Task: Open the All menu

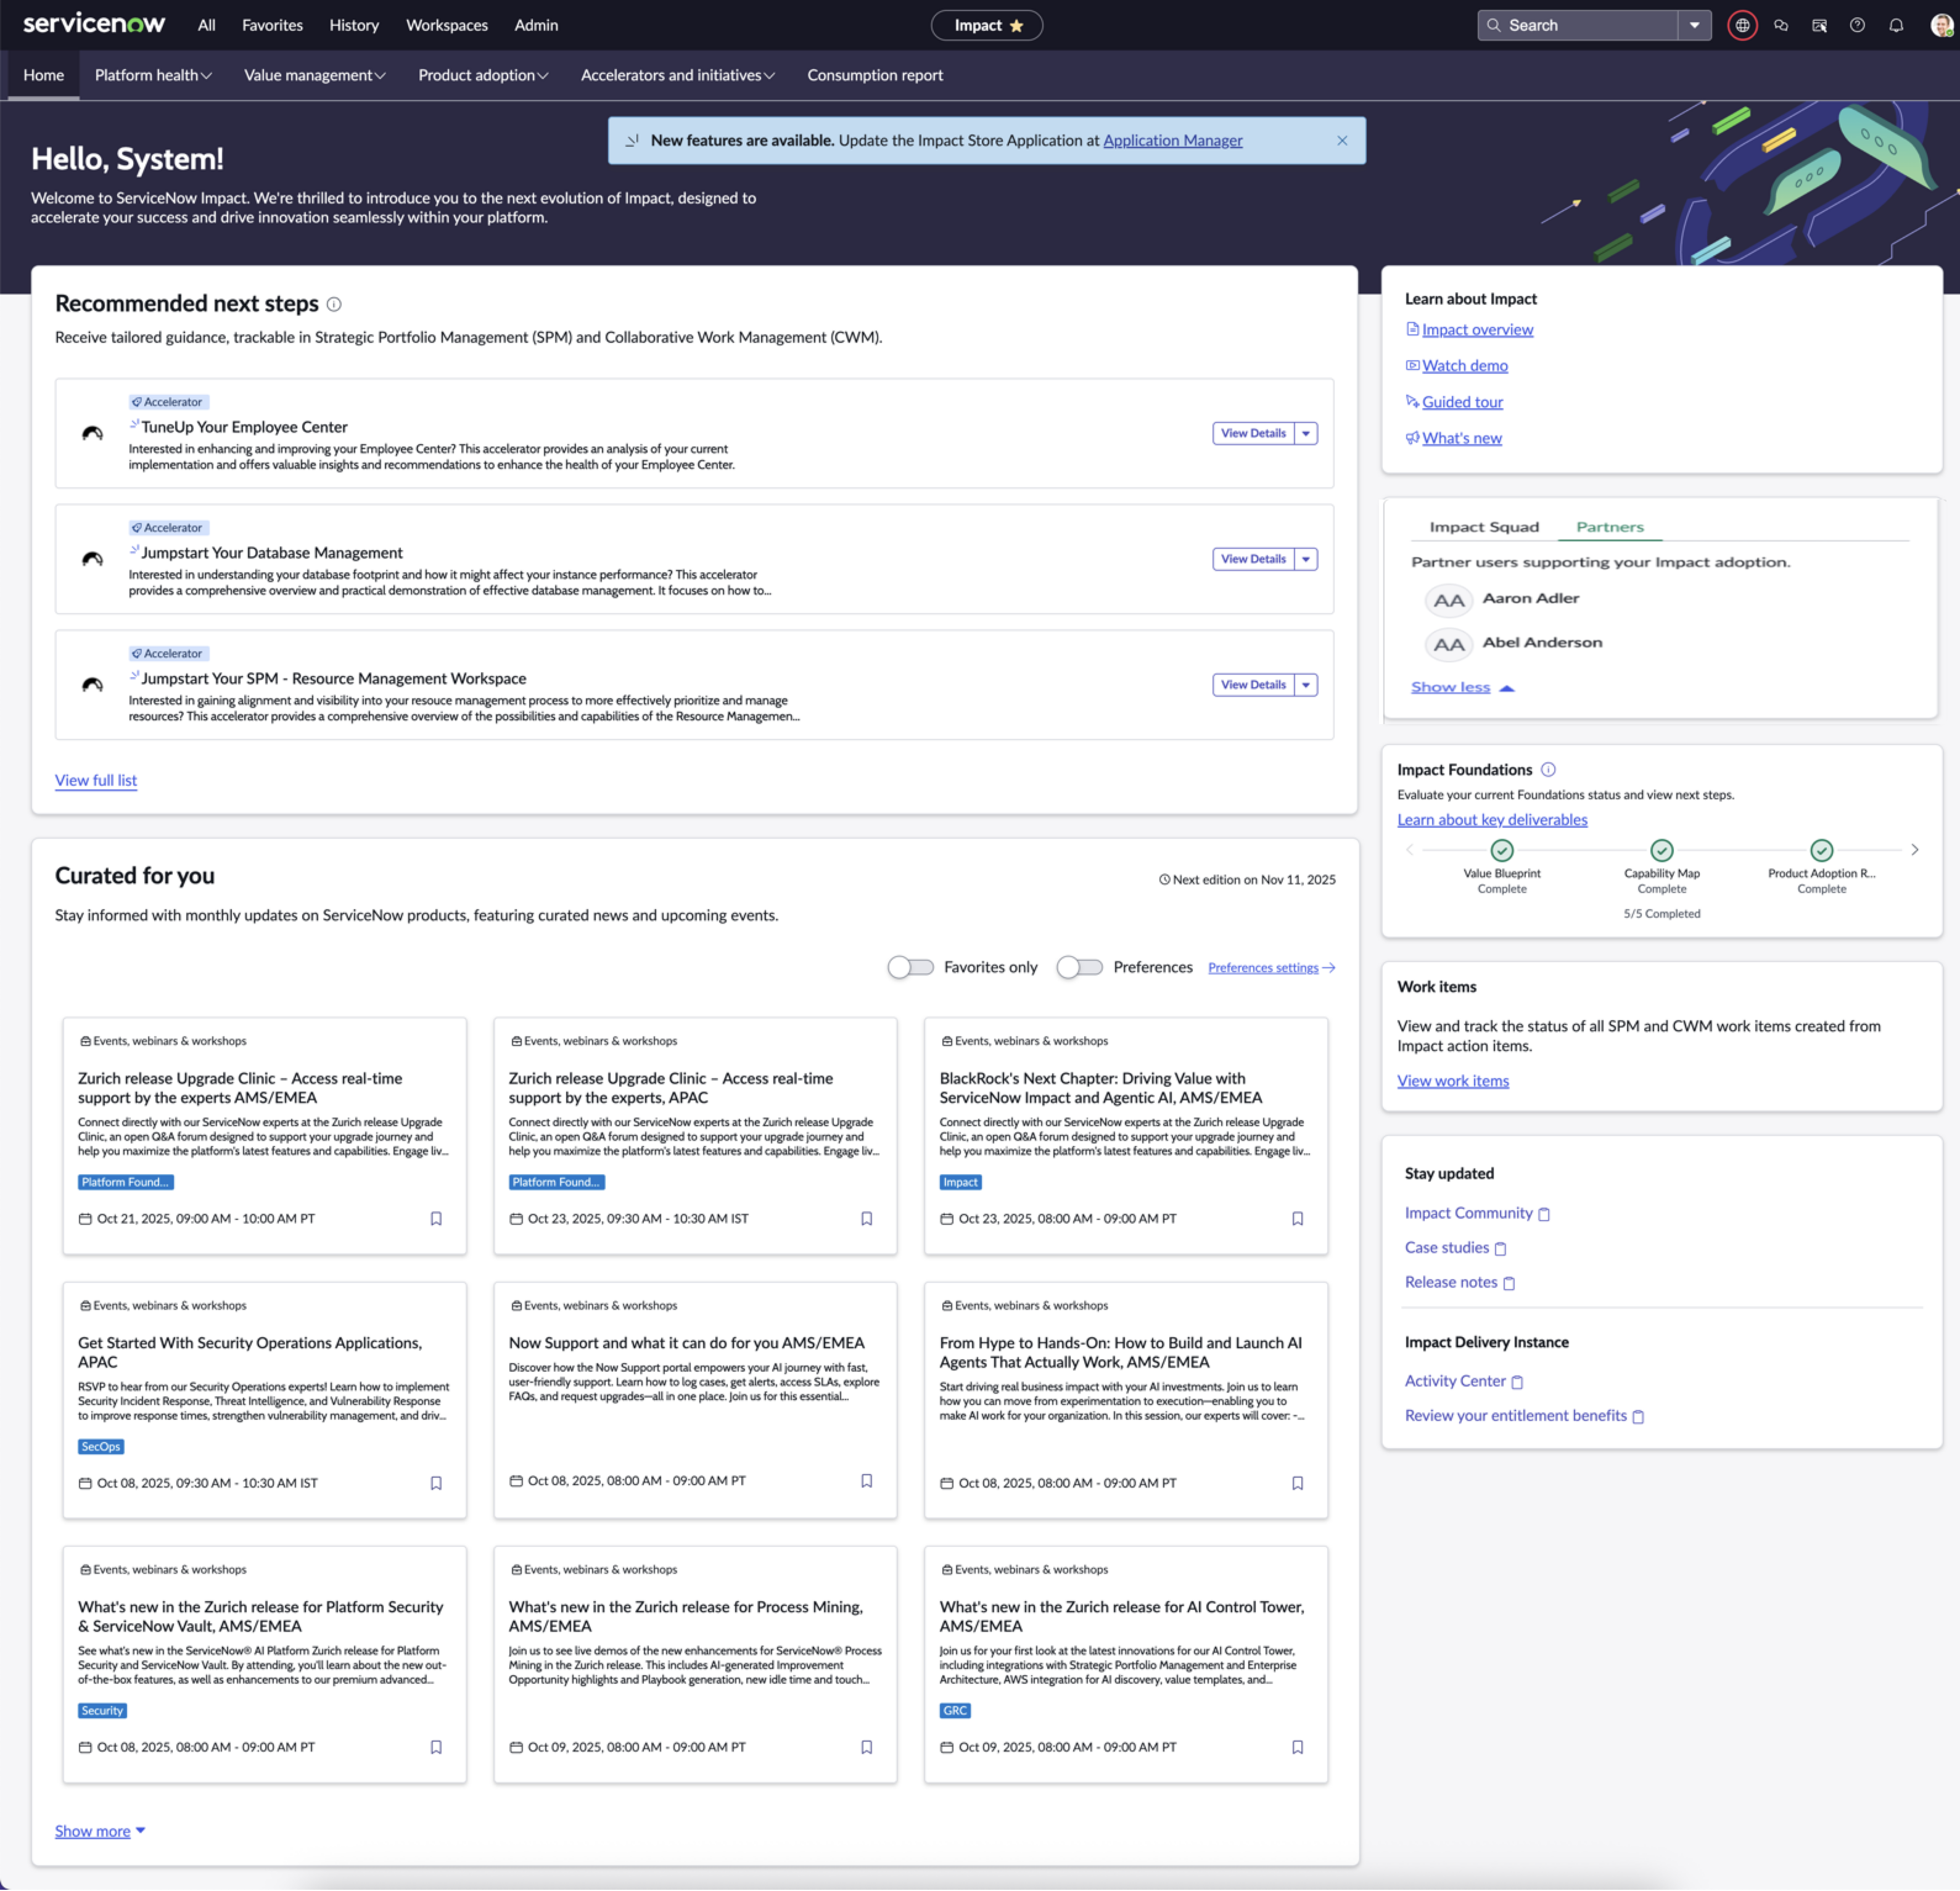Action: point(206,25)
